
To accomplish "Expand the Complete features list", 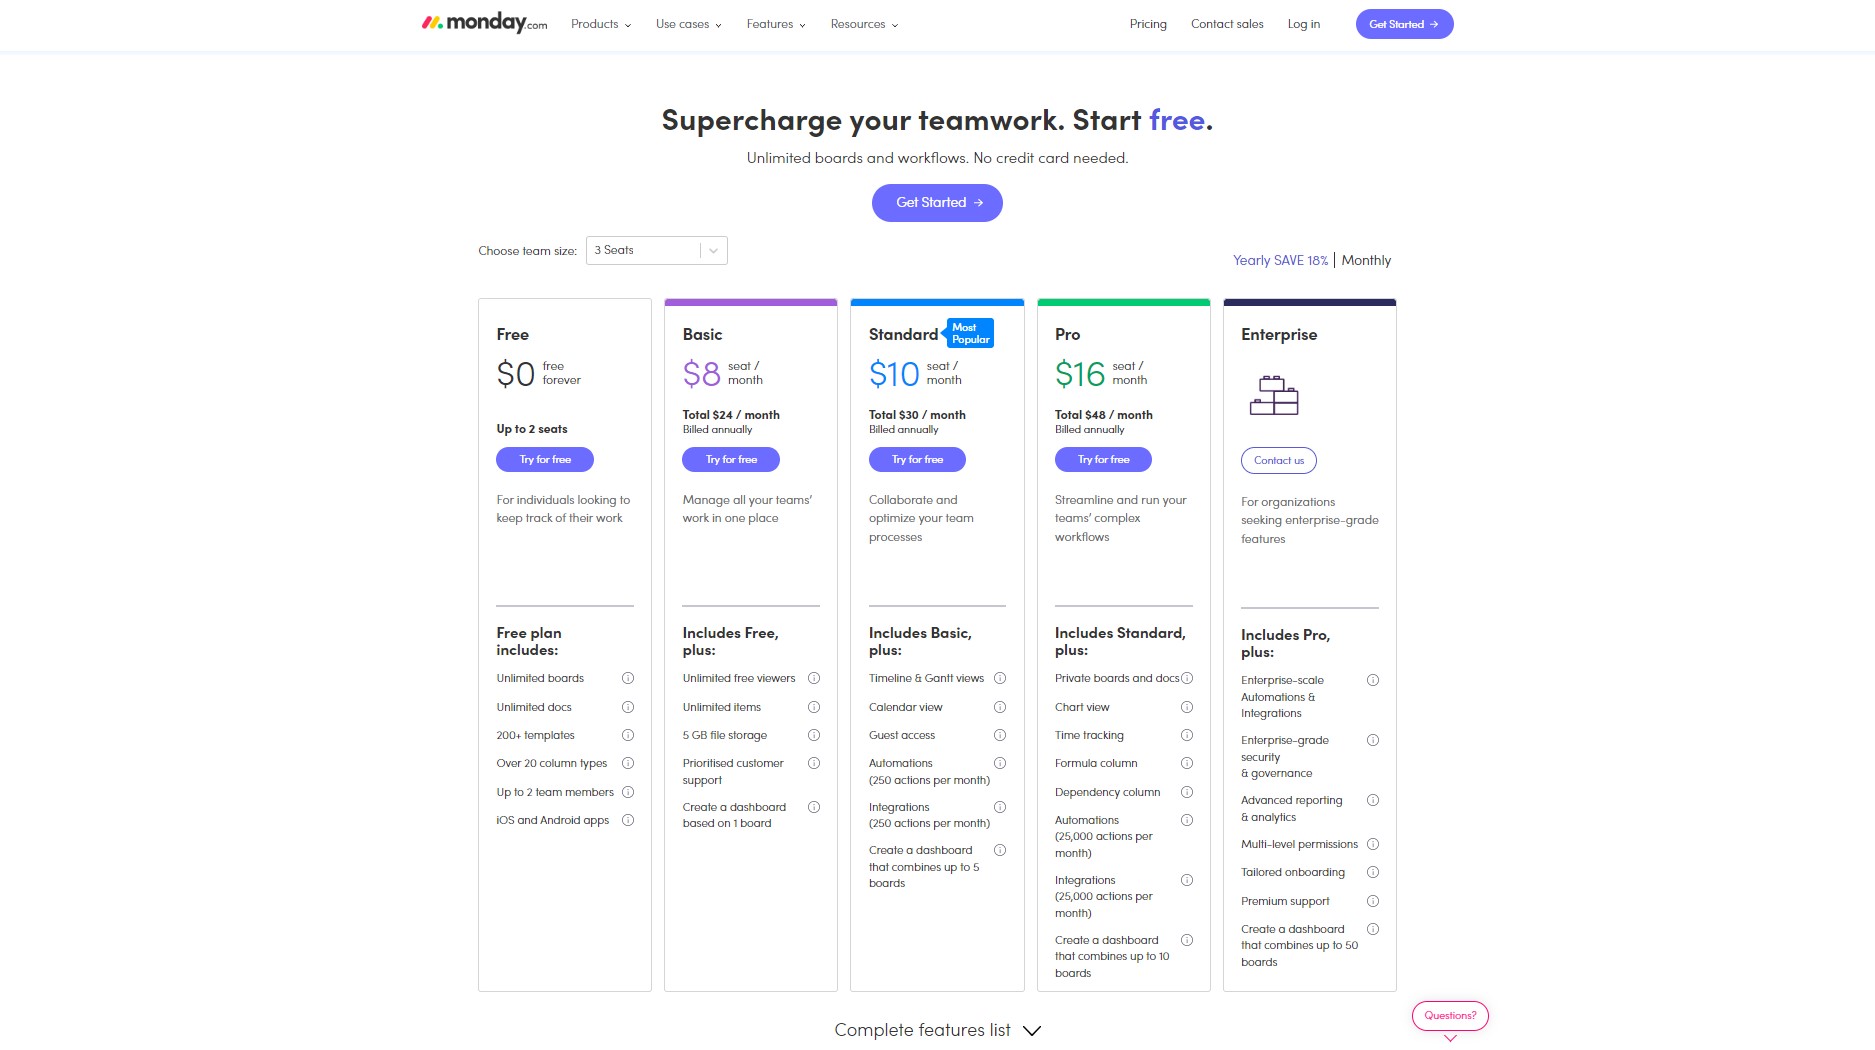I will 937,1030.
